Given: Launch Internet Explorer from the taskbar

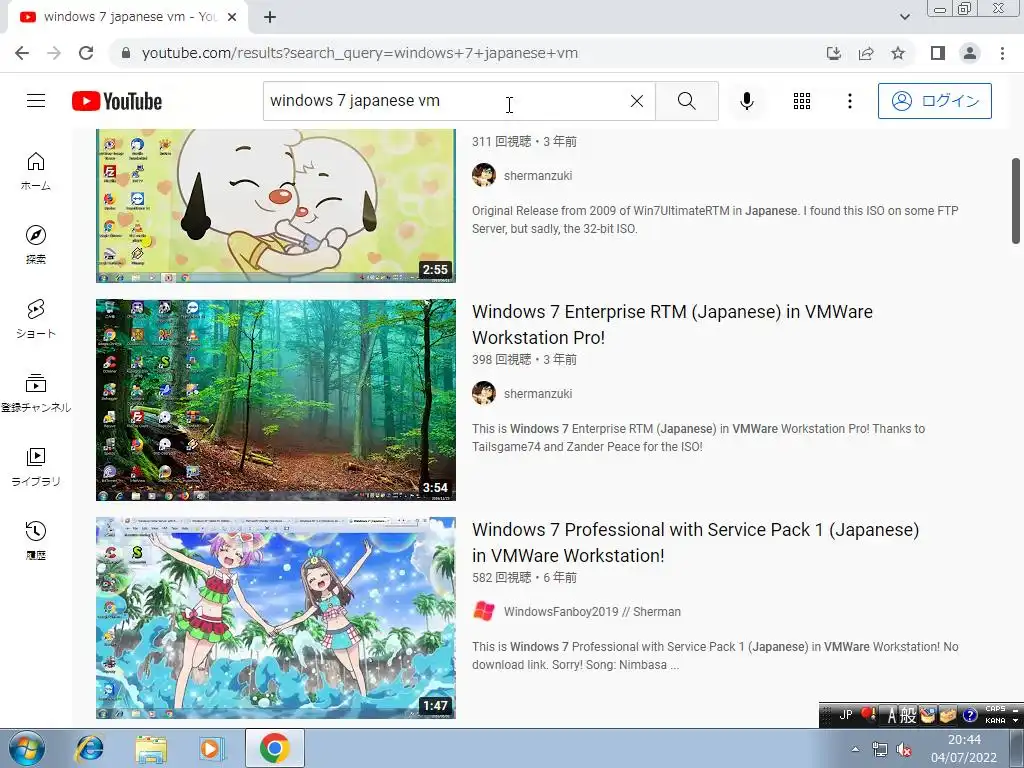Looking at the screenshot, I should click(x=89, y=748).
